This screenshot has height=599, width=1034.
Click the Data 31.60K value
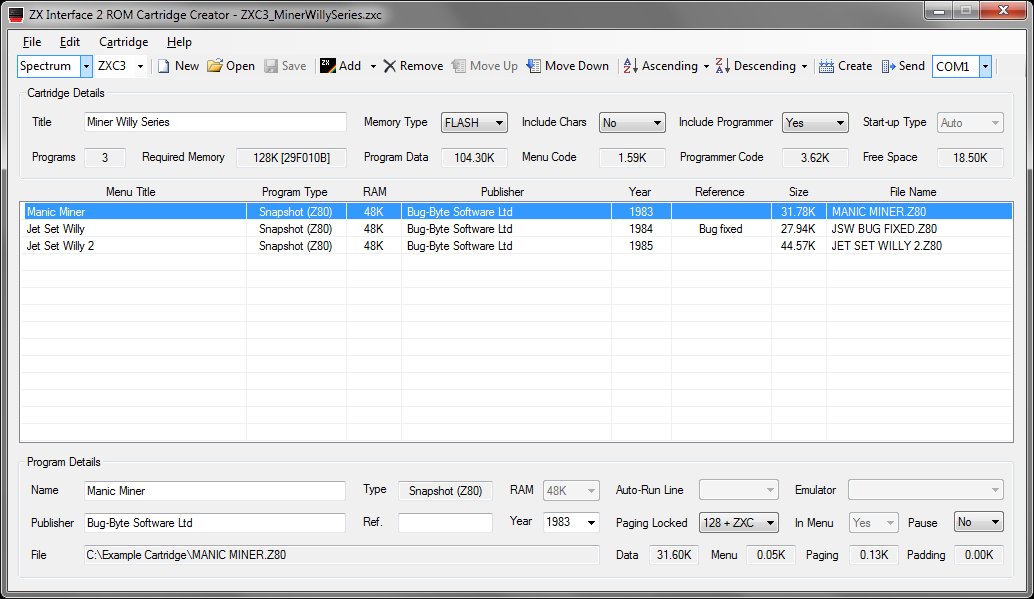pos(674,555)
